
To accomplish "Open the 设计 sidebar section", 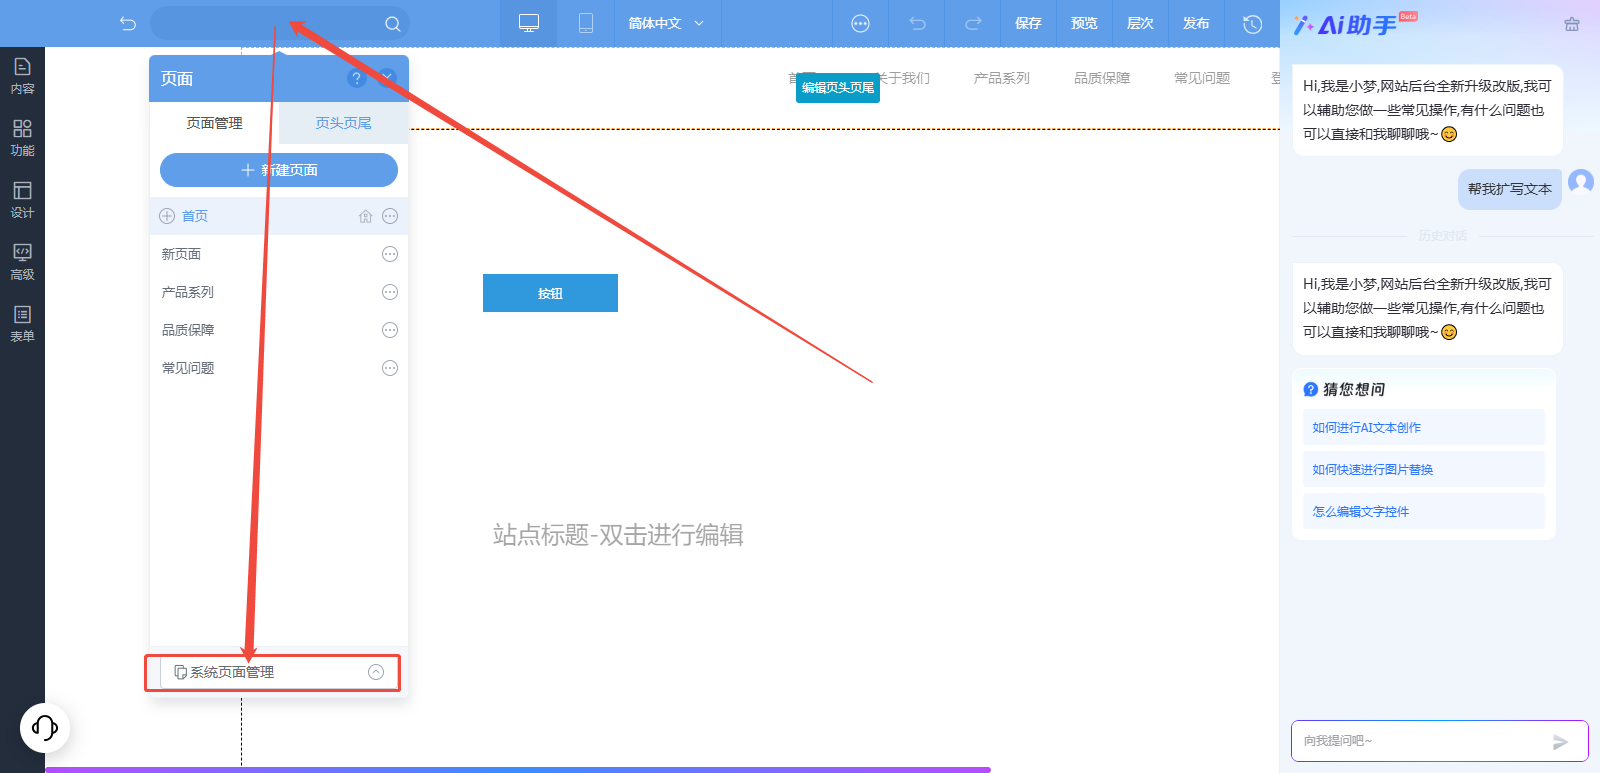I will [x=22, y=200].
